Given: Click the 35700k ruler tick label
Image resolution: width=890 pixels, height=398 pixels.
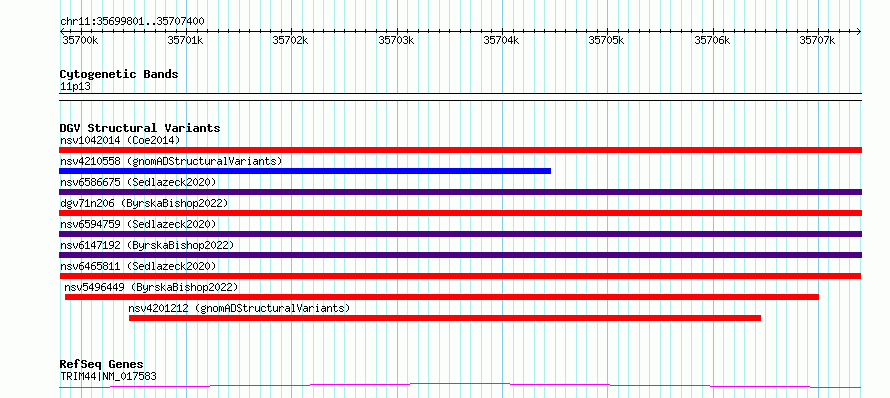Looking at the screenshot, I should (x=80, y=40).
